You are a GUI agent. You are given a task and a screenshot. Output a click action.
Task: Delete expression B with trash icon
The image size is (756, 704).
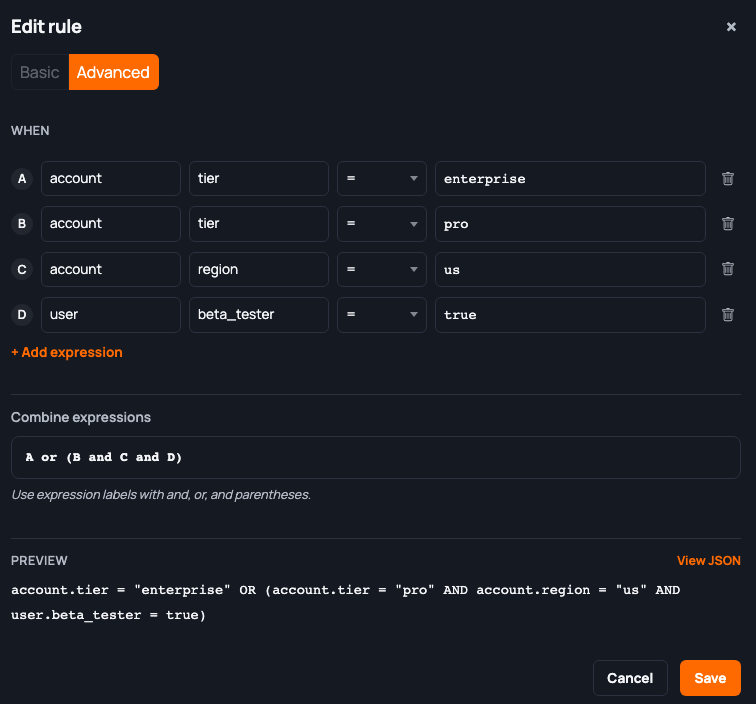coord(728,224)
